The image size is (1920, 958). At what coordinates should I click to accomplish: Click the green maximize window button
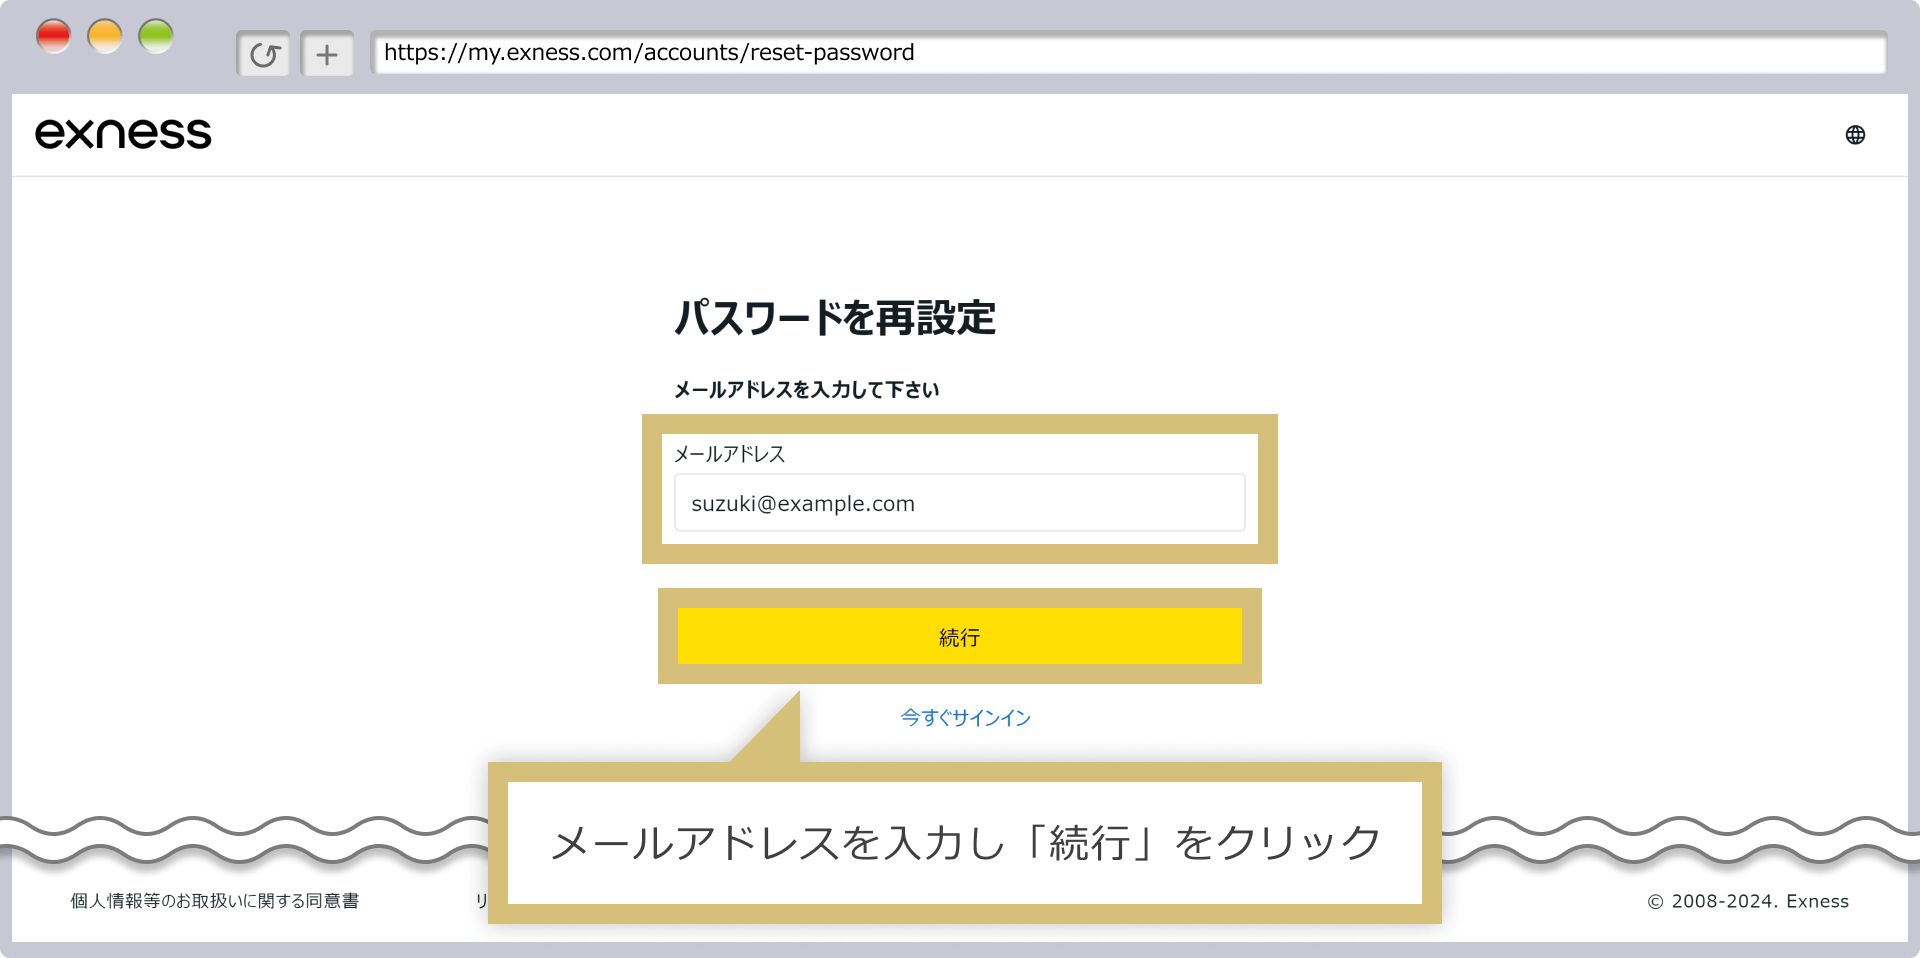click(x=156, y=36)
